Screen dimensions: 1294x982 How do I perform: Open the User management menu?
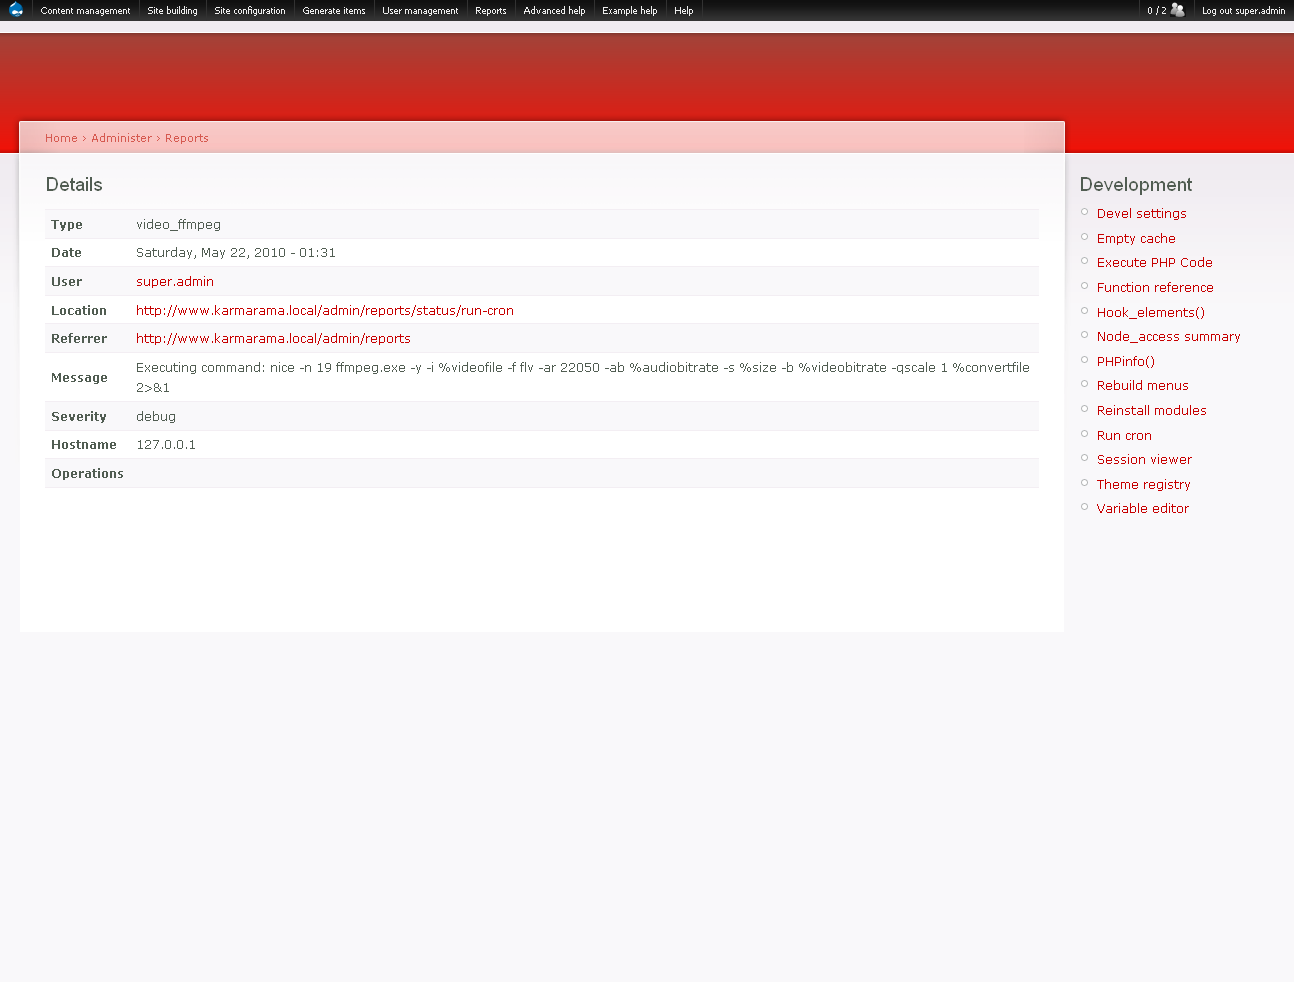[419, 10]
